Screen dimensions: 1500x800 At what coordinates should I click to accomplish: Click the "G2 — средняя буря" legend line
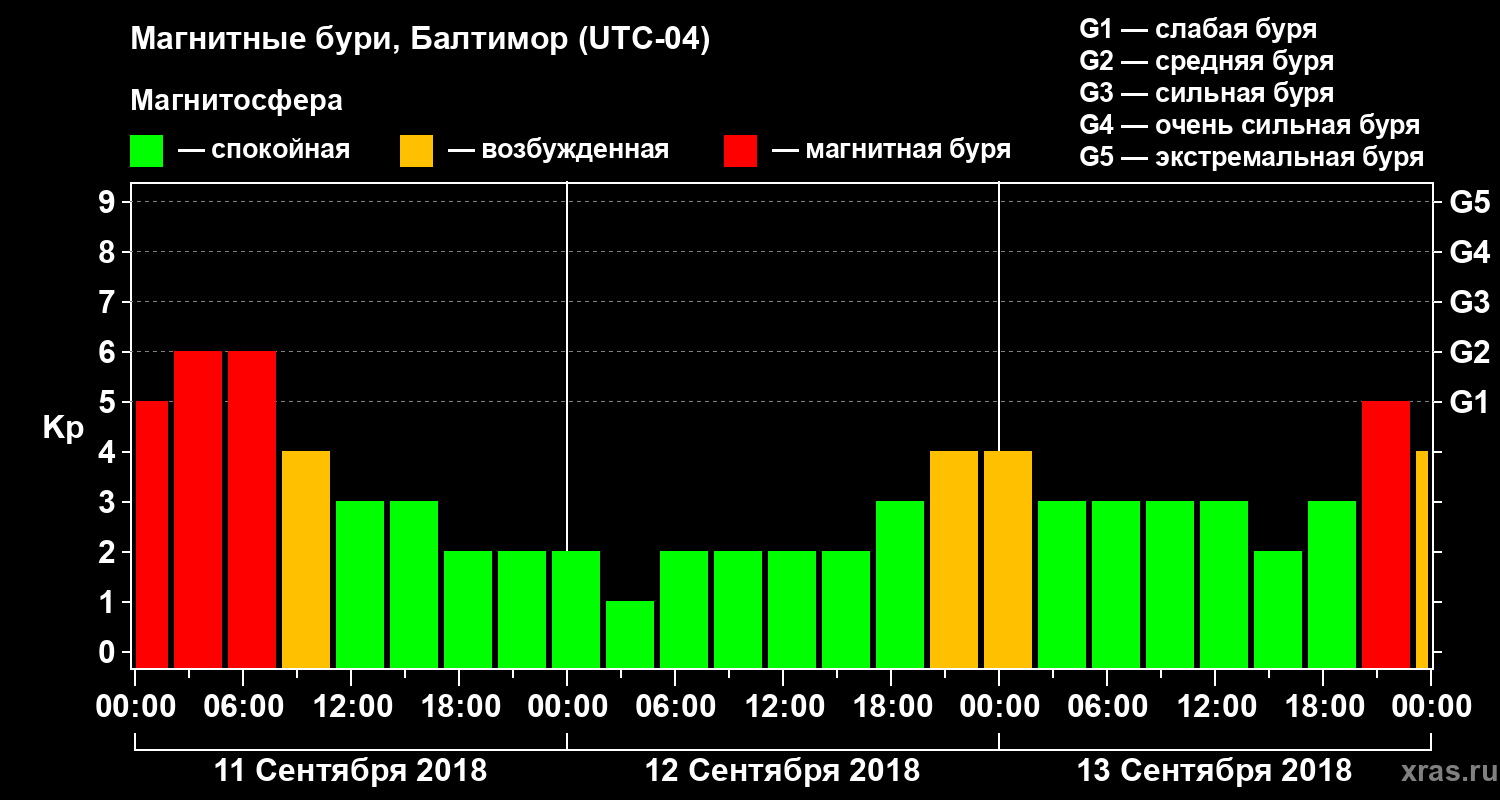pyautogui.click(x=1207, y=61)
